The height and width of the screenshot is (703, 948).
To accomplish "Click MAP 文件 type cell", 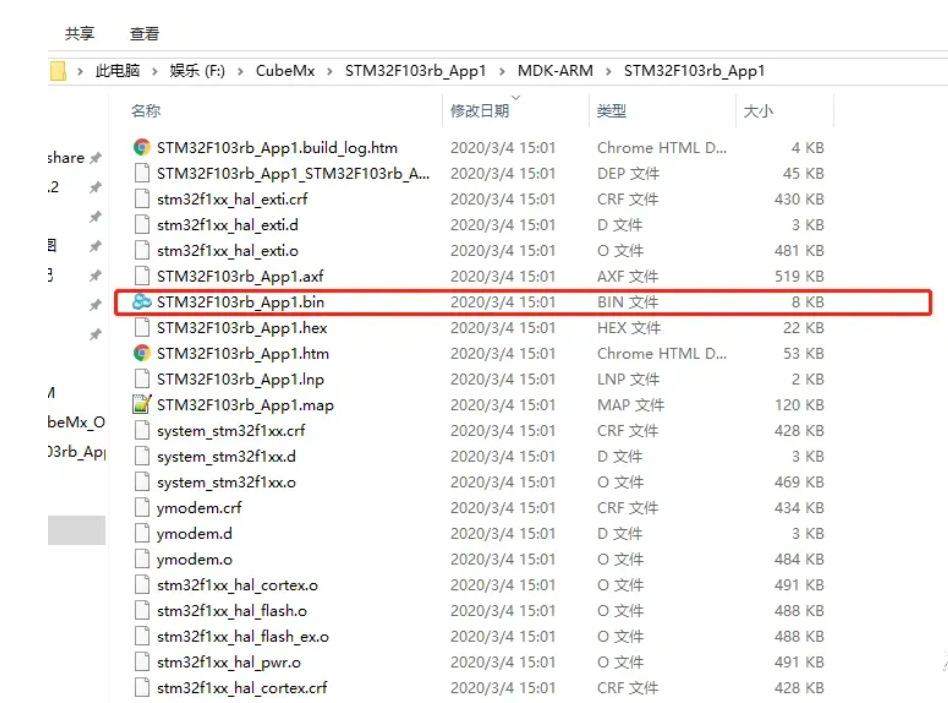I will pos(631,405).
